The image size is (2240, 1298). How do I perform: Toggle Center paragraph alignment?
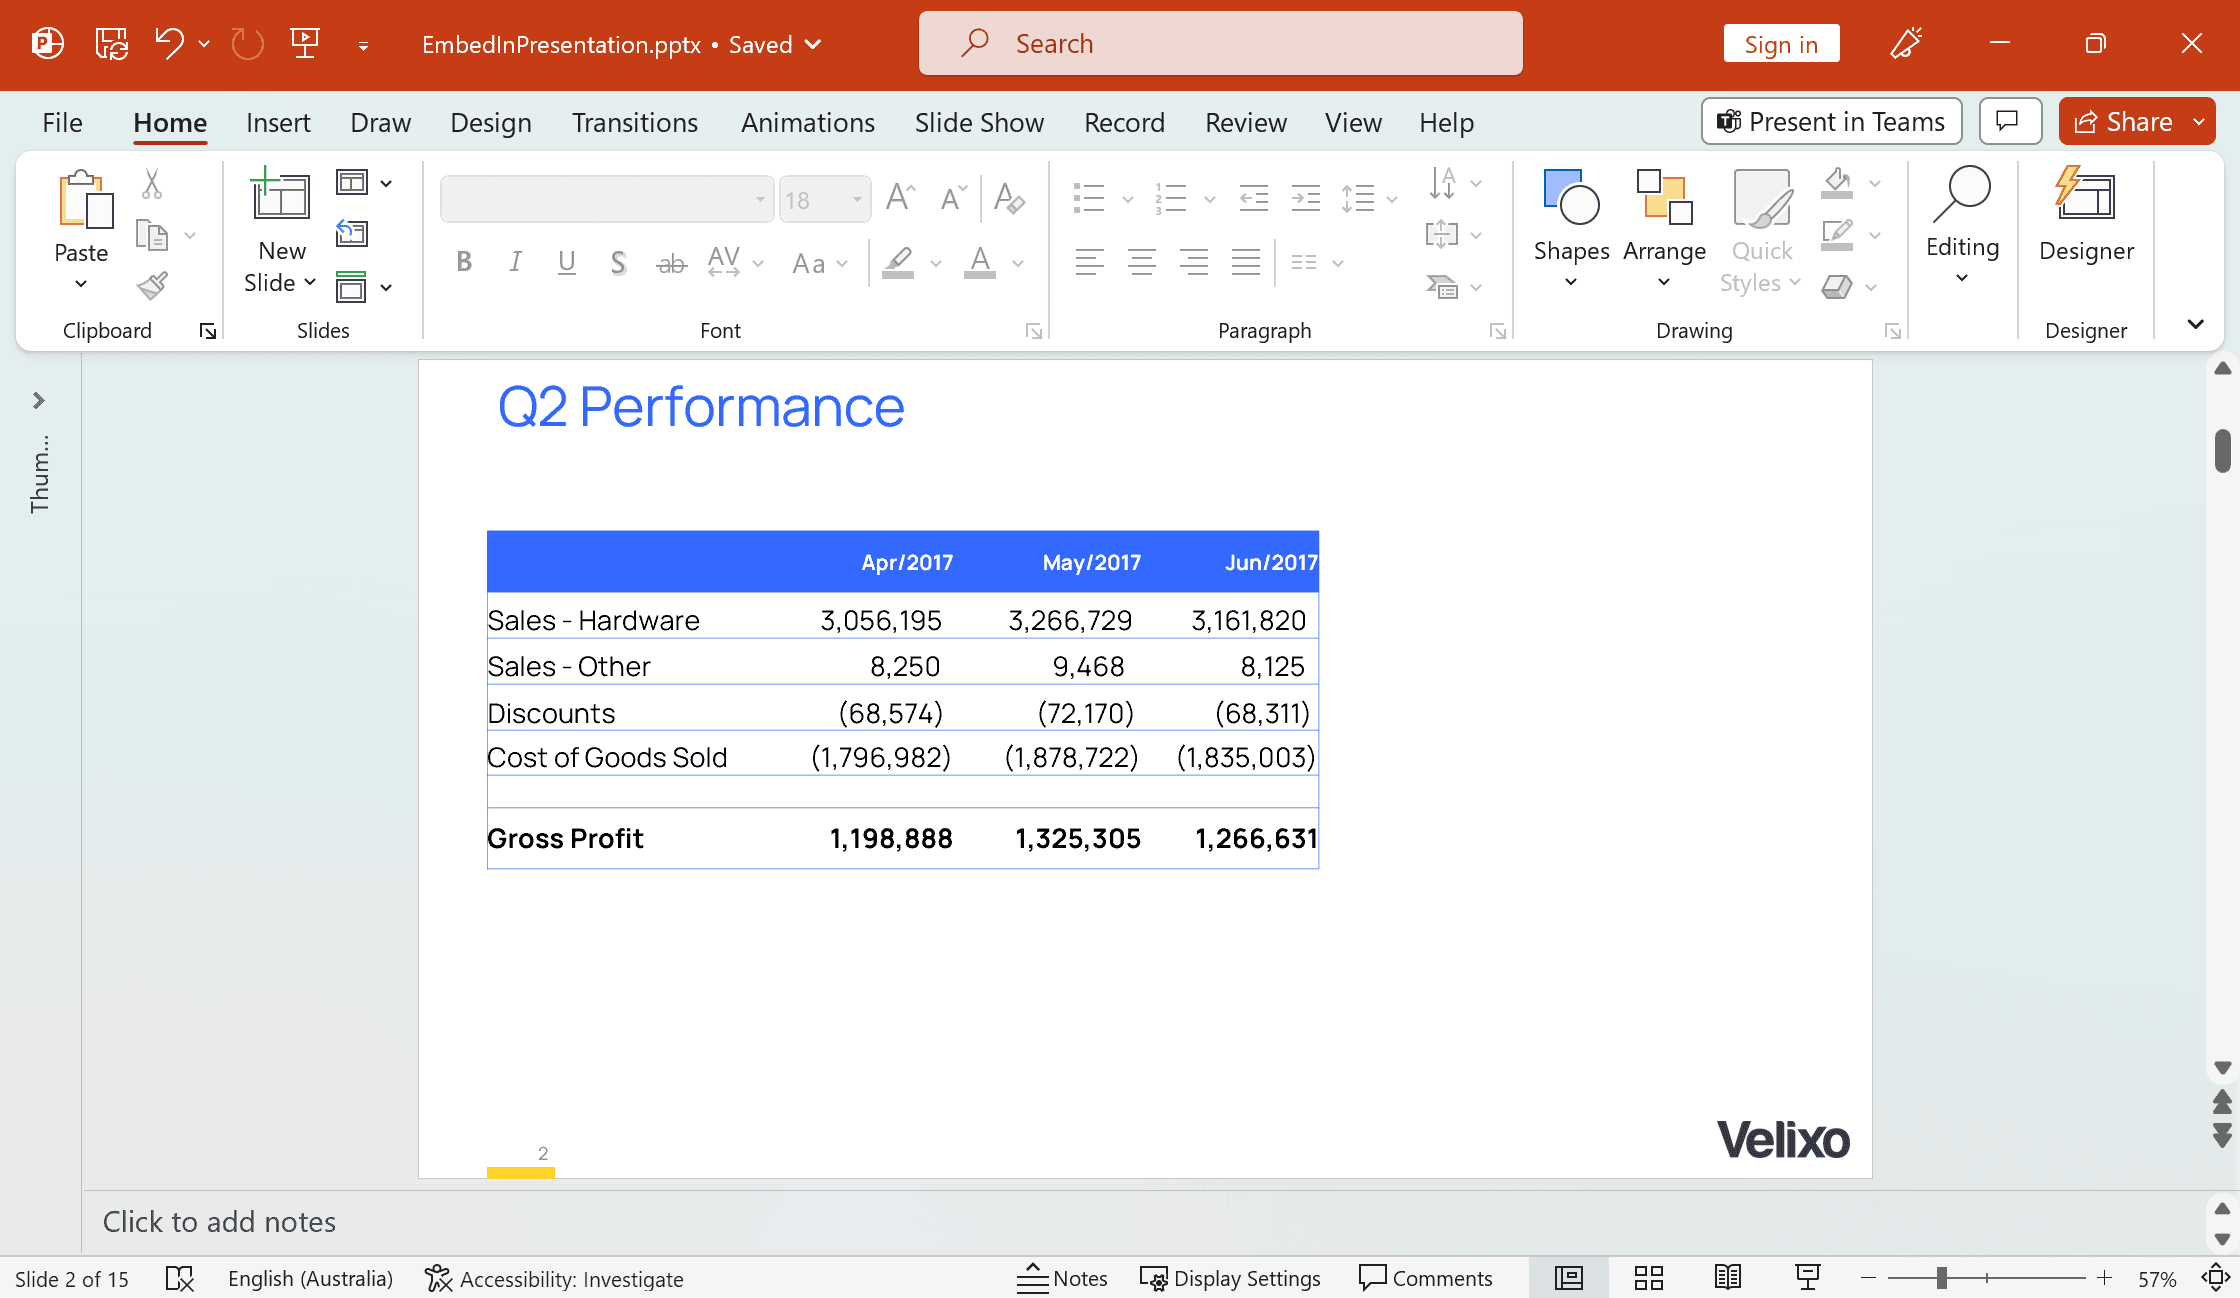(1141, 262)
